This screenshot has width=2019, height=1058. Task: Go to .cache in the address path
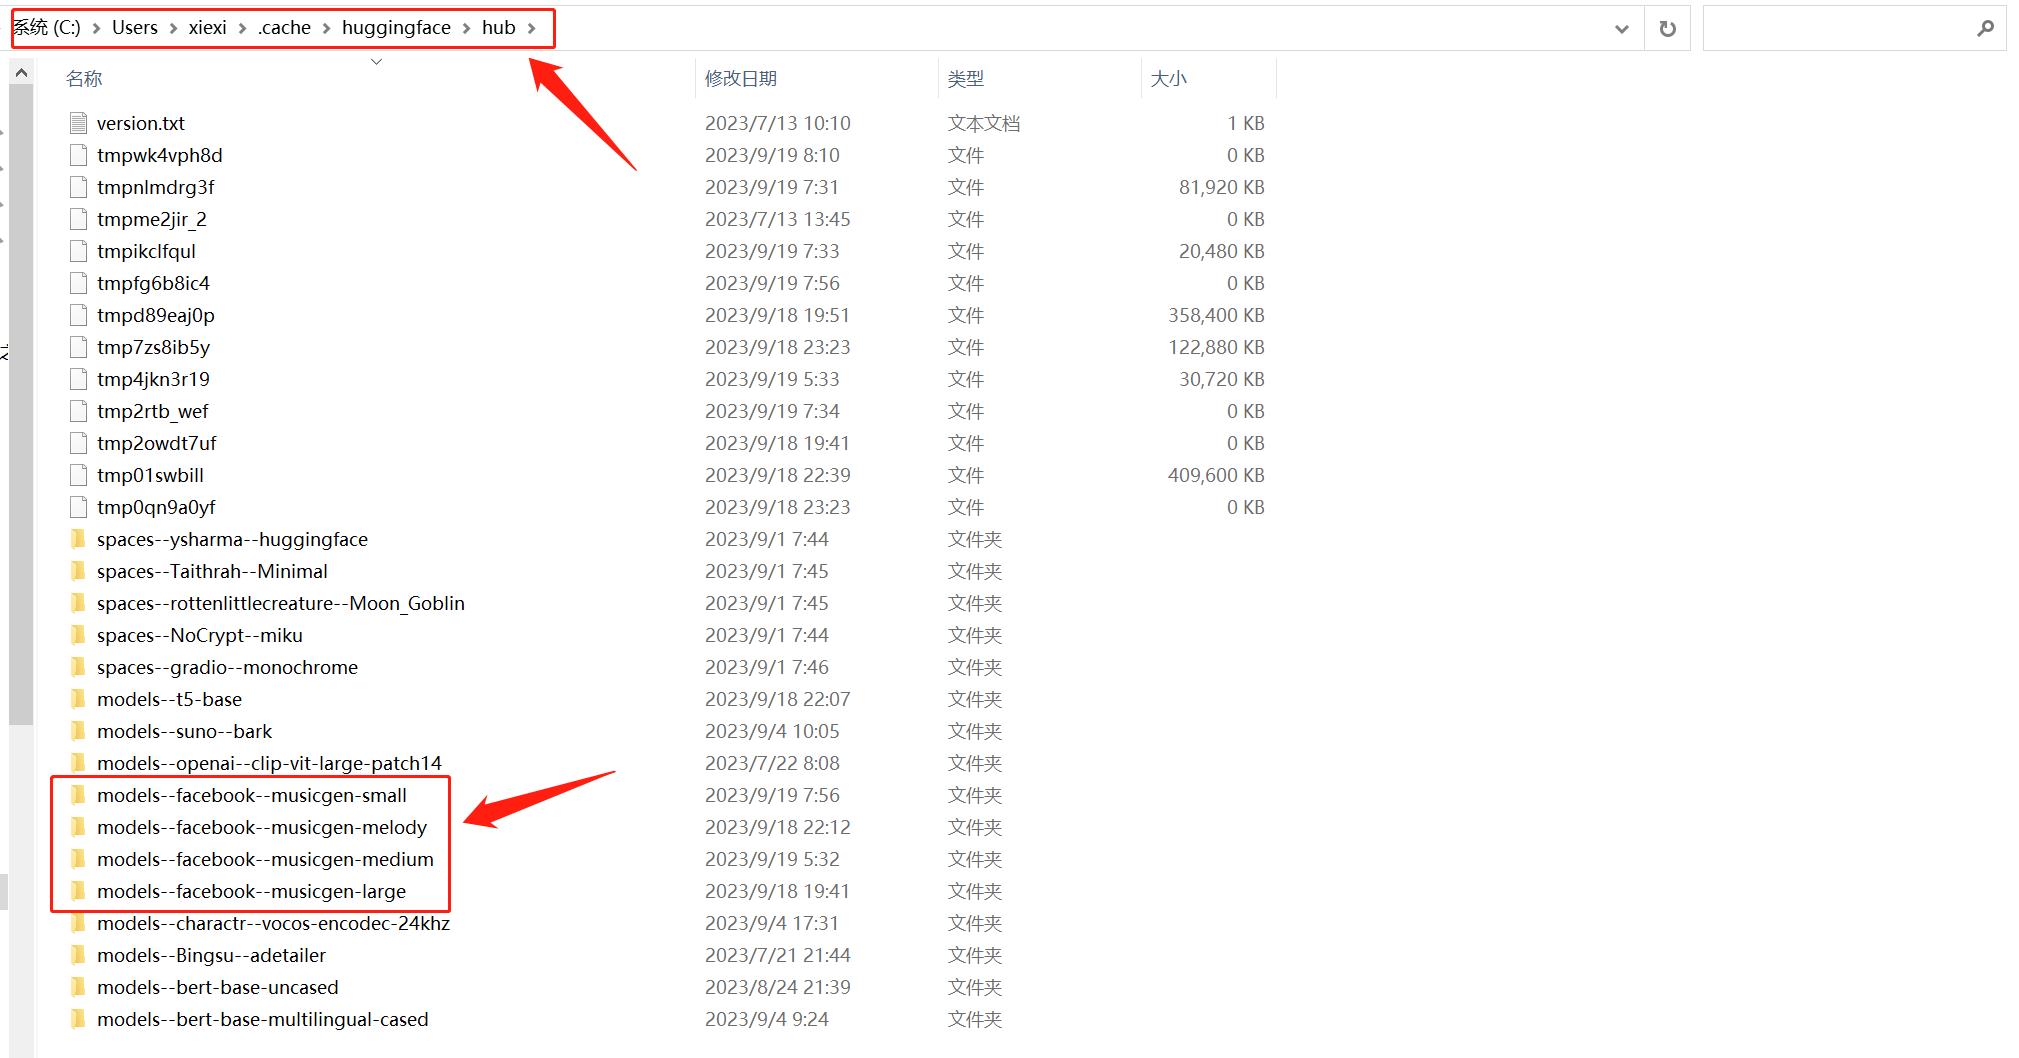tap(284, 28)
